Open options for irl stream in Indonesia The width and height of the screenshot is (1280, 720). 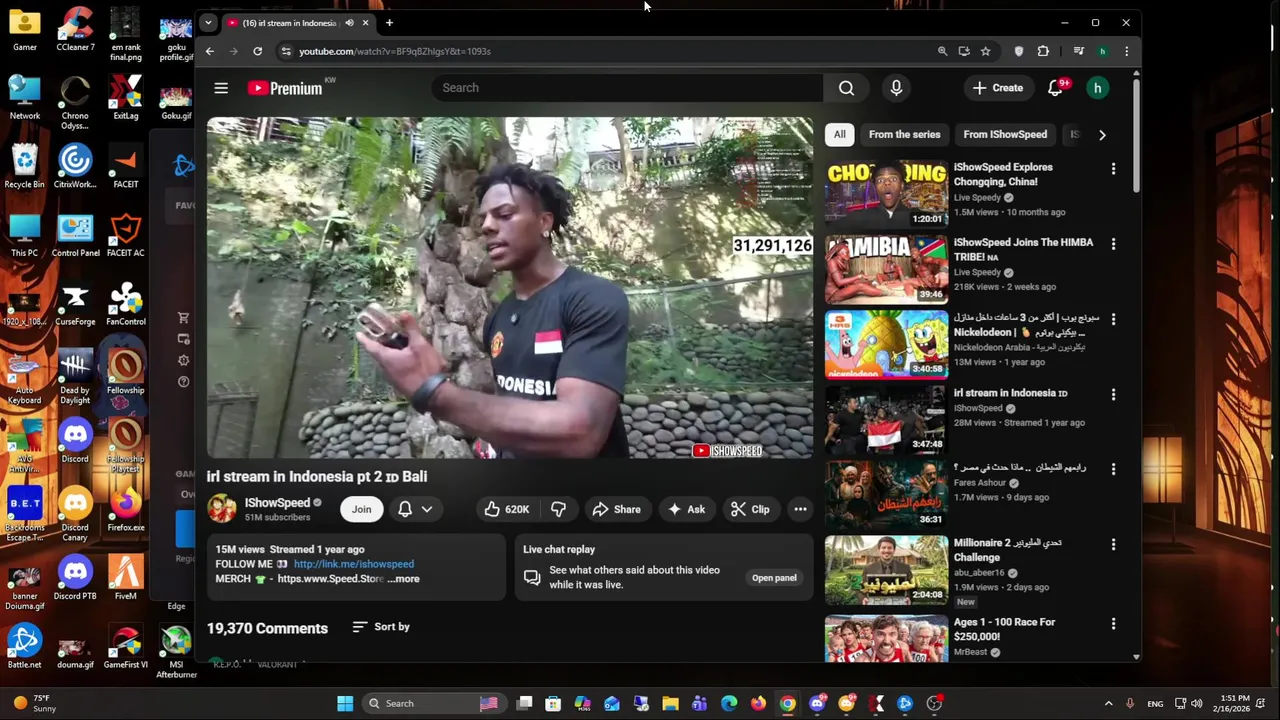[x=1113, y=394]
